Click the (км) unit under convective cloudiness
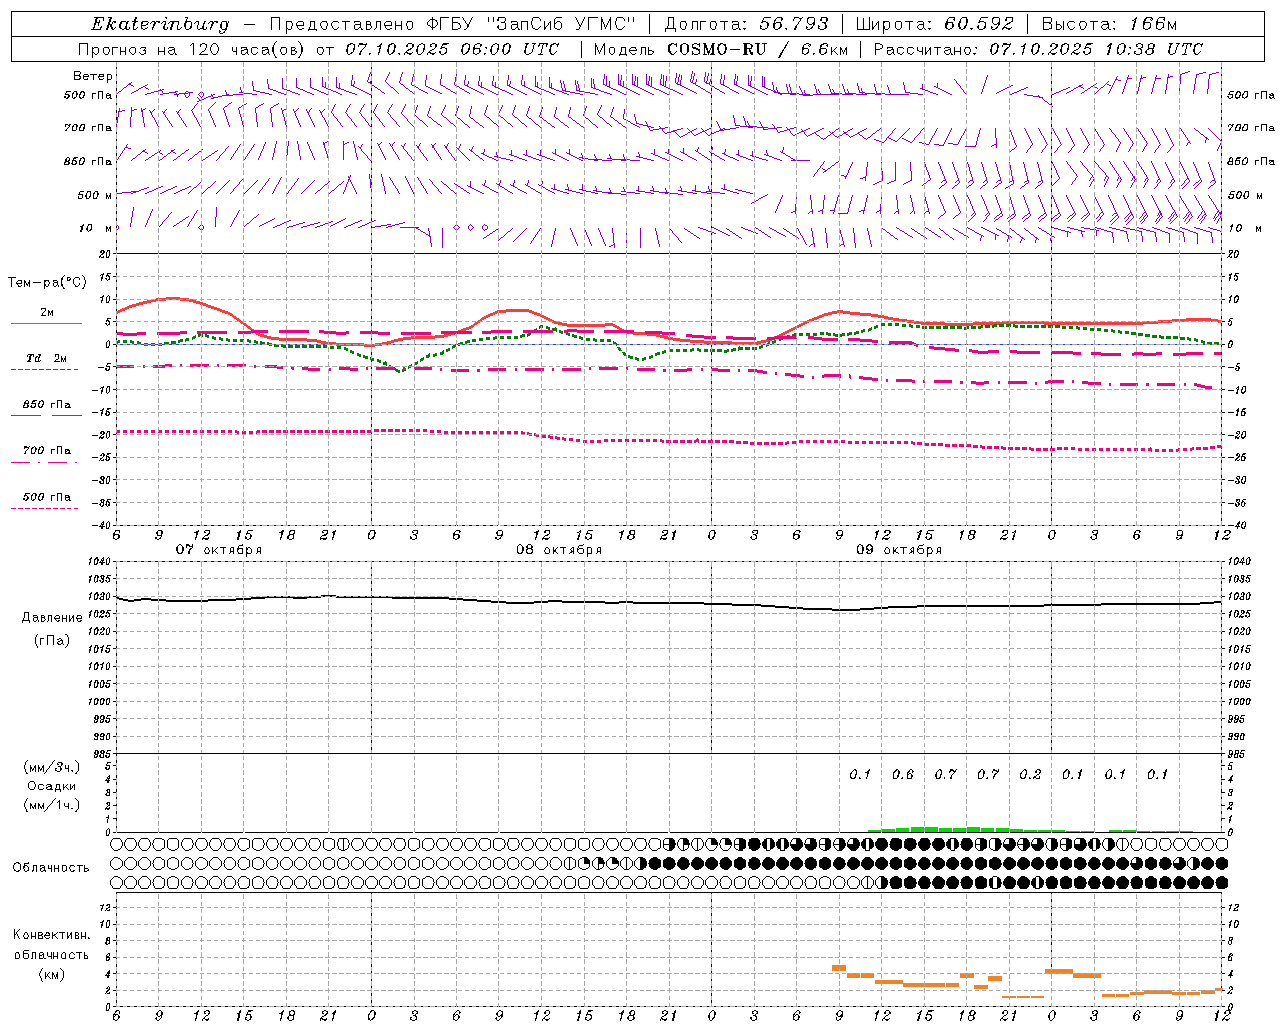 [51, 974]
